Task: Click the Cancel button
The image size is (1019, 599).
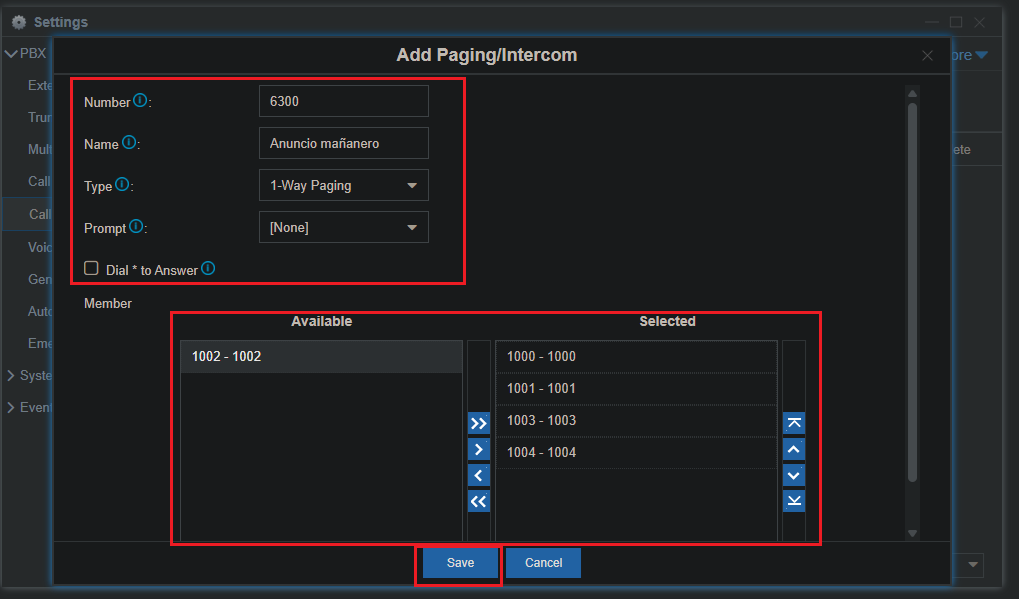Action: point(543,563)
